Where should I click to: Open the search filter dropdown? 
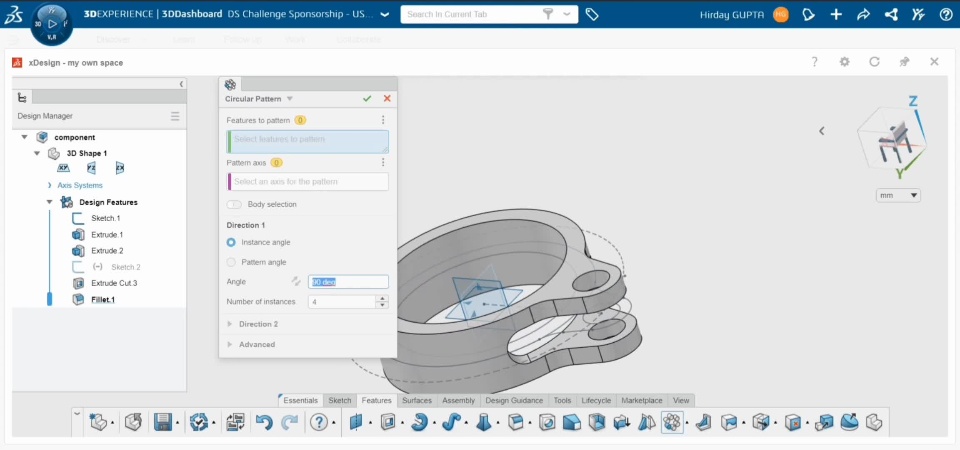pyautogui.click(x=568, y=14)
